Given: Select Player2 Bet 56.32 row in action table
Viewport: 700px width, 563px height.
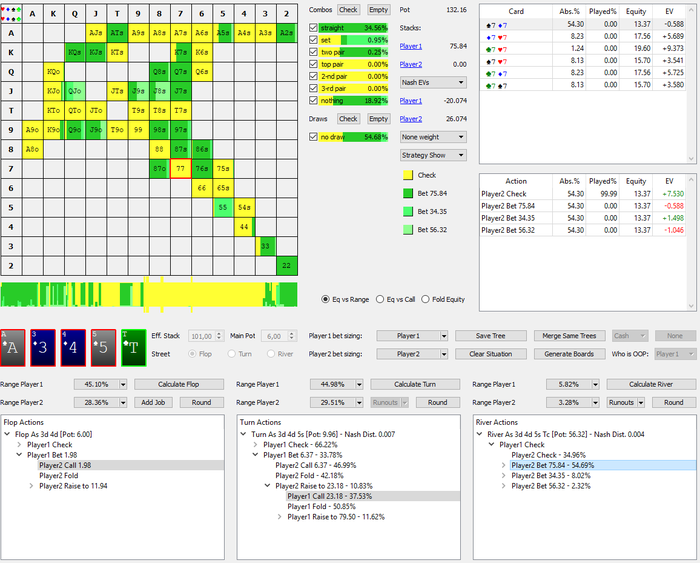Looking at the screenshot, I should coord(583,230).
